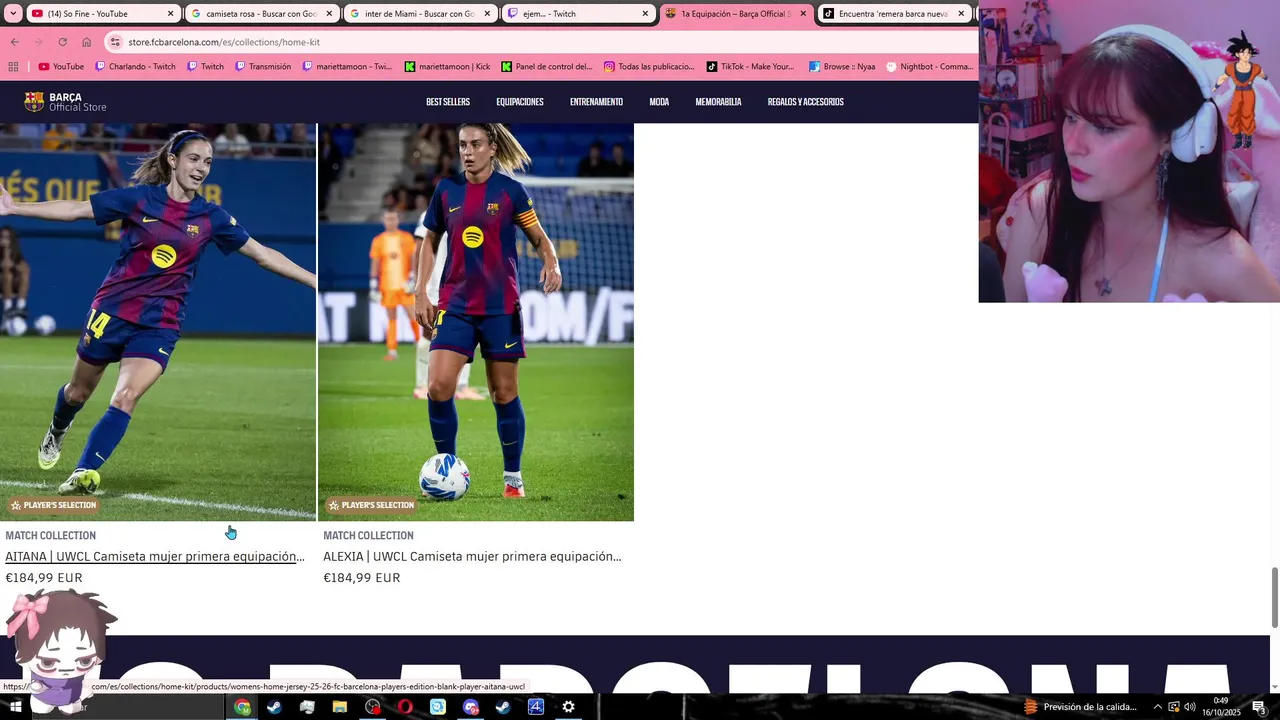1280x720 pixels.
Task: Click the store.fcbarcelona.com address bar
Action: point(540,42)
